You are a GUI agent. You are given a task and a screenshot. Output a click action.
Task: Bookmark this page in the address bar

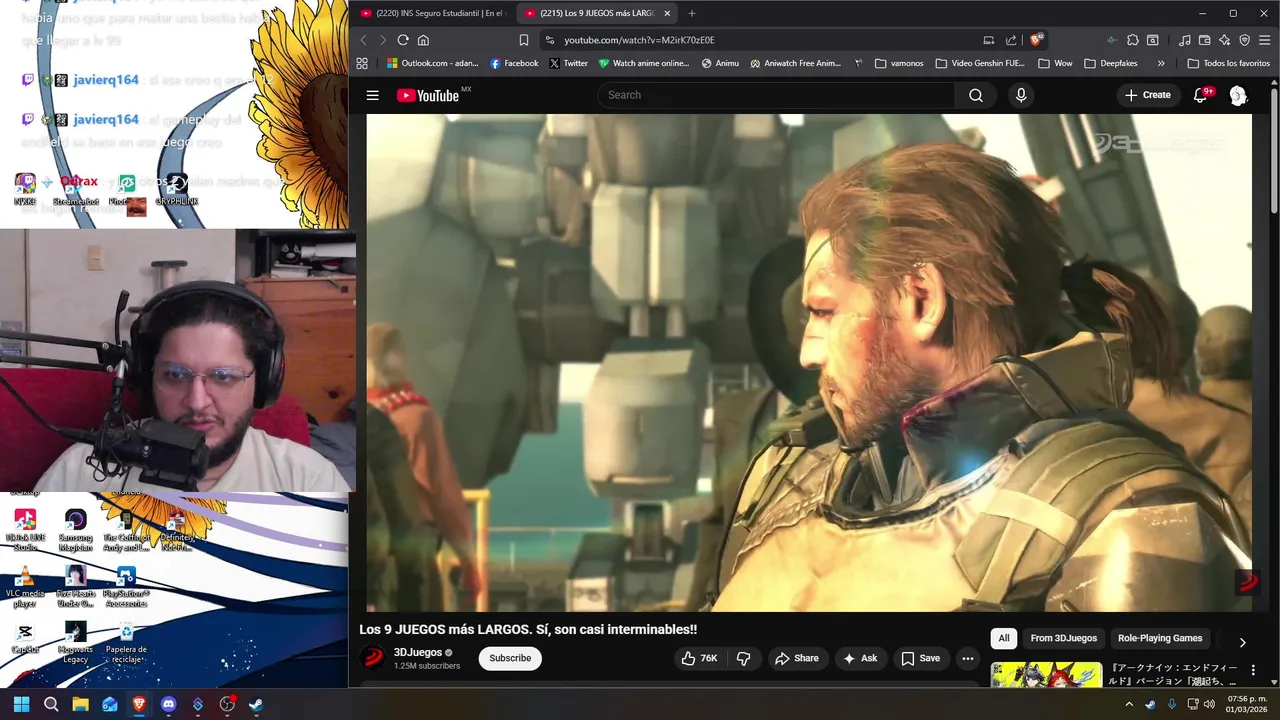click(x=523, y=40)
